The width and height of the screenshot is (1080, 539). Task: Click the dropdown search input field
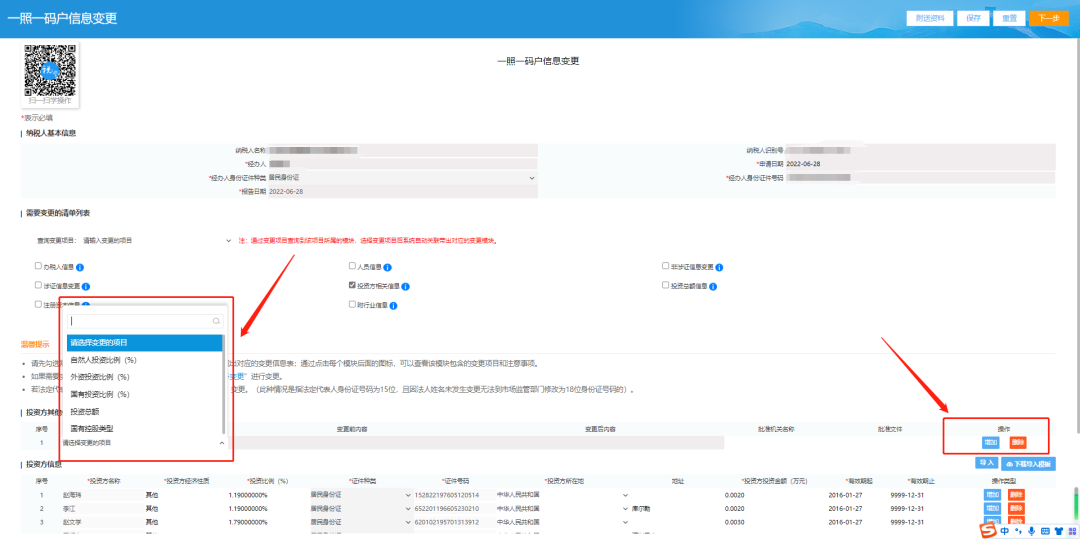[138, 322]
